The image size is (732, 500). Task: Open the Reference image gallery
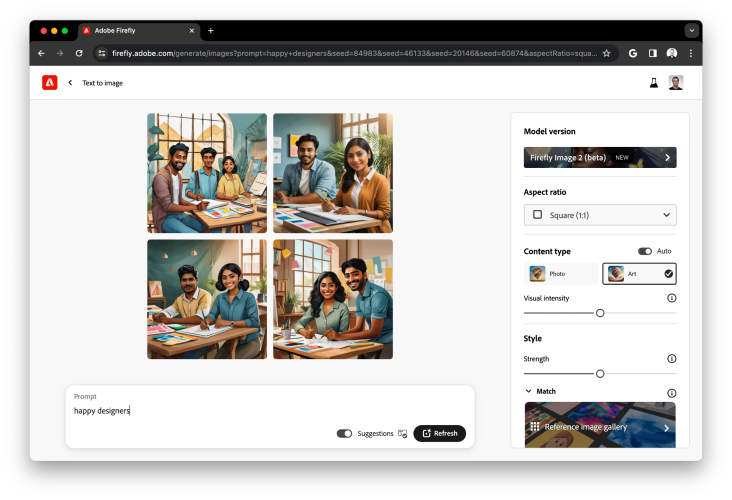600,427
